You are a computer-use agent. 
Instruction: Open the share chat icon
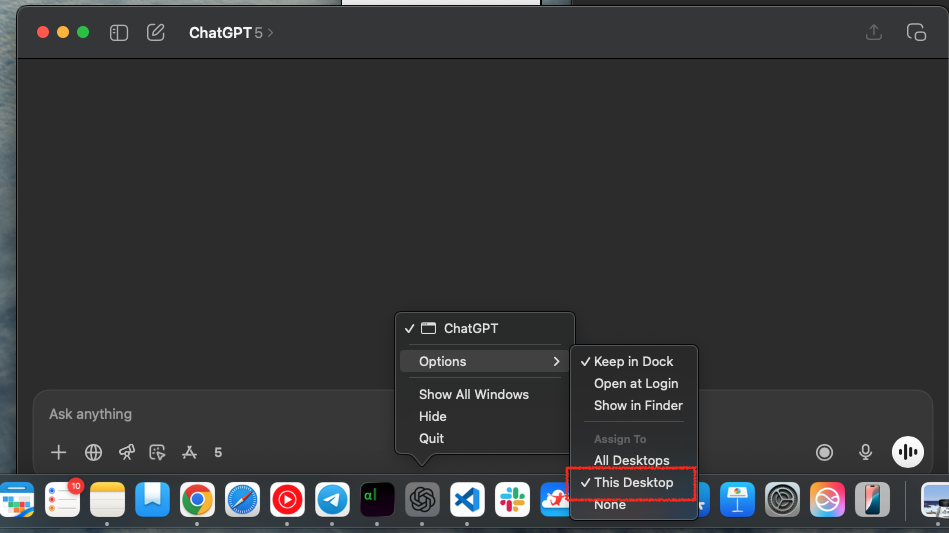[x=873, y=32]
